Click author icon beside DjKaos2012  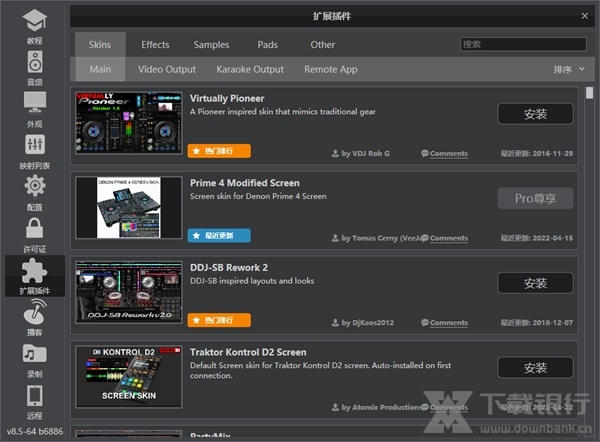(x=335, y=323)
